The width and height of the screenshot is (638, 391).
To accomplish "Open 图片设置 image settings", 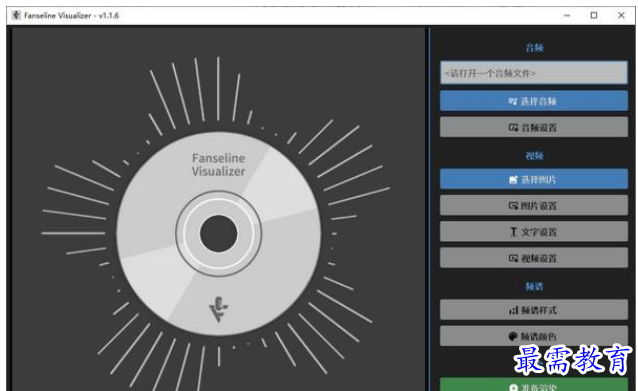I will click(x=533, y=205).
